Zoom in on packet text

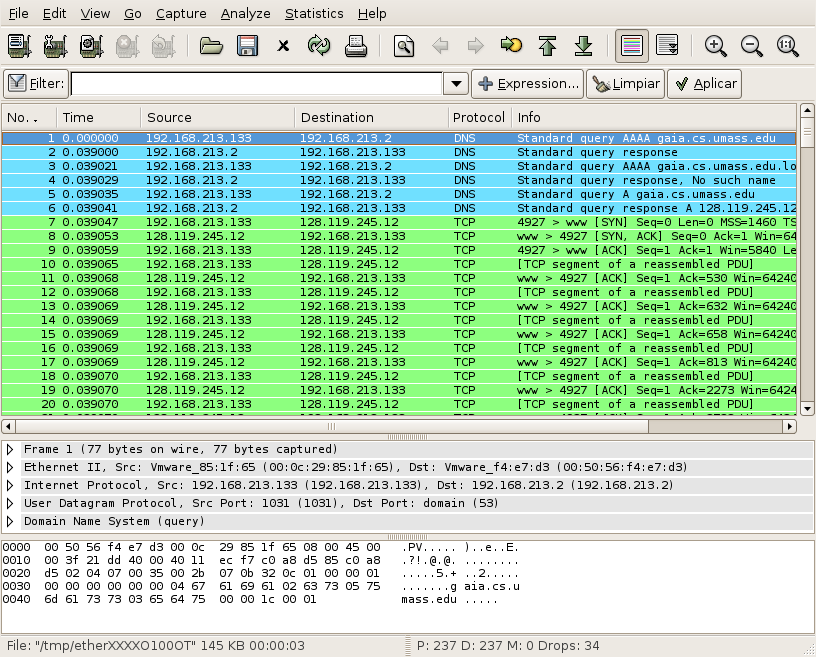tap(716, 46)
